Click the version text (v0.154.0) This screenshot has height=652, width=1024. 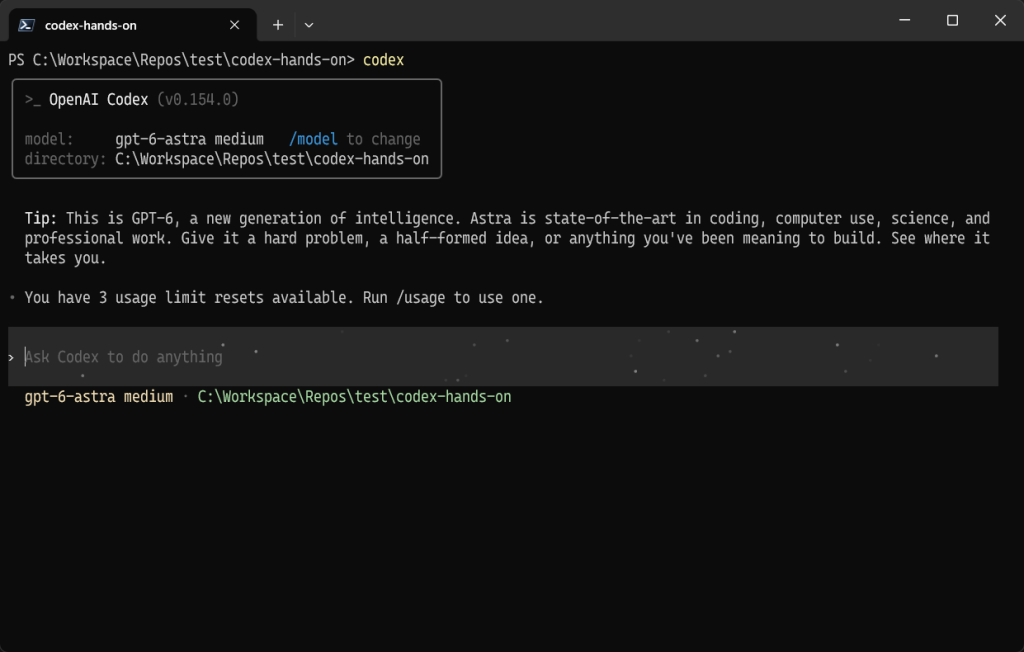pos(198,99)
